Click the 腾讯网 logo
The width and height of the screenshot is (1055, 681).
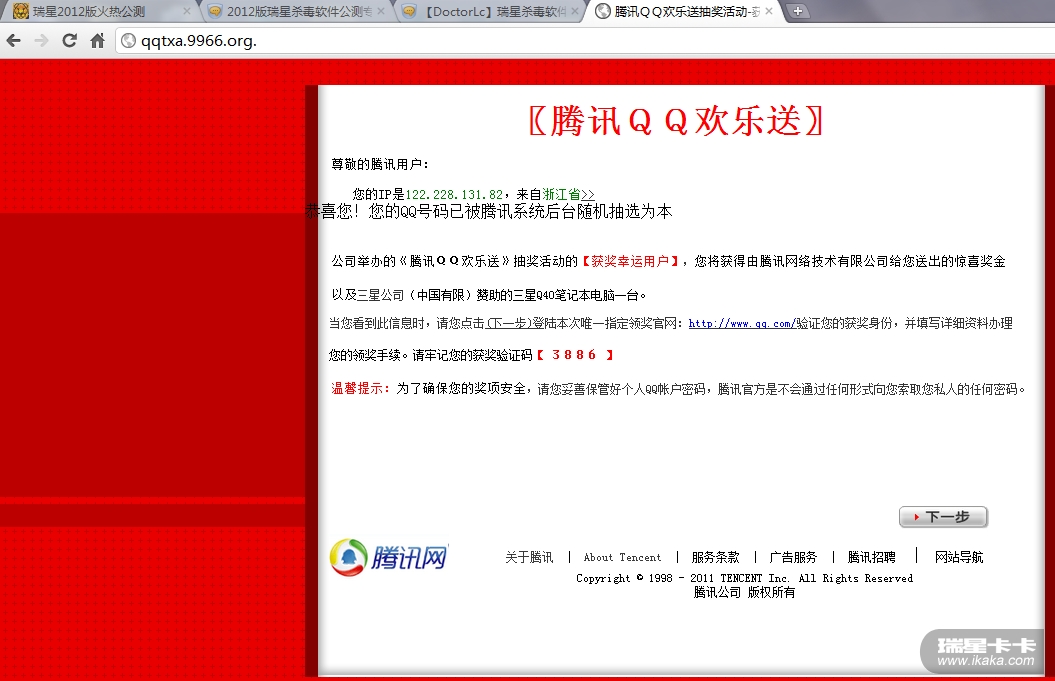tap(389, 557)
